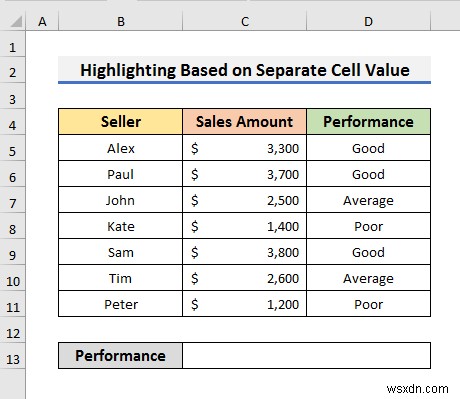
Task: Select column D header
Action: pos(368,22)
